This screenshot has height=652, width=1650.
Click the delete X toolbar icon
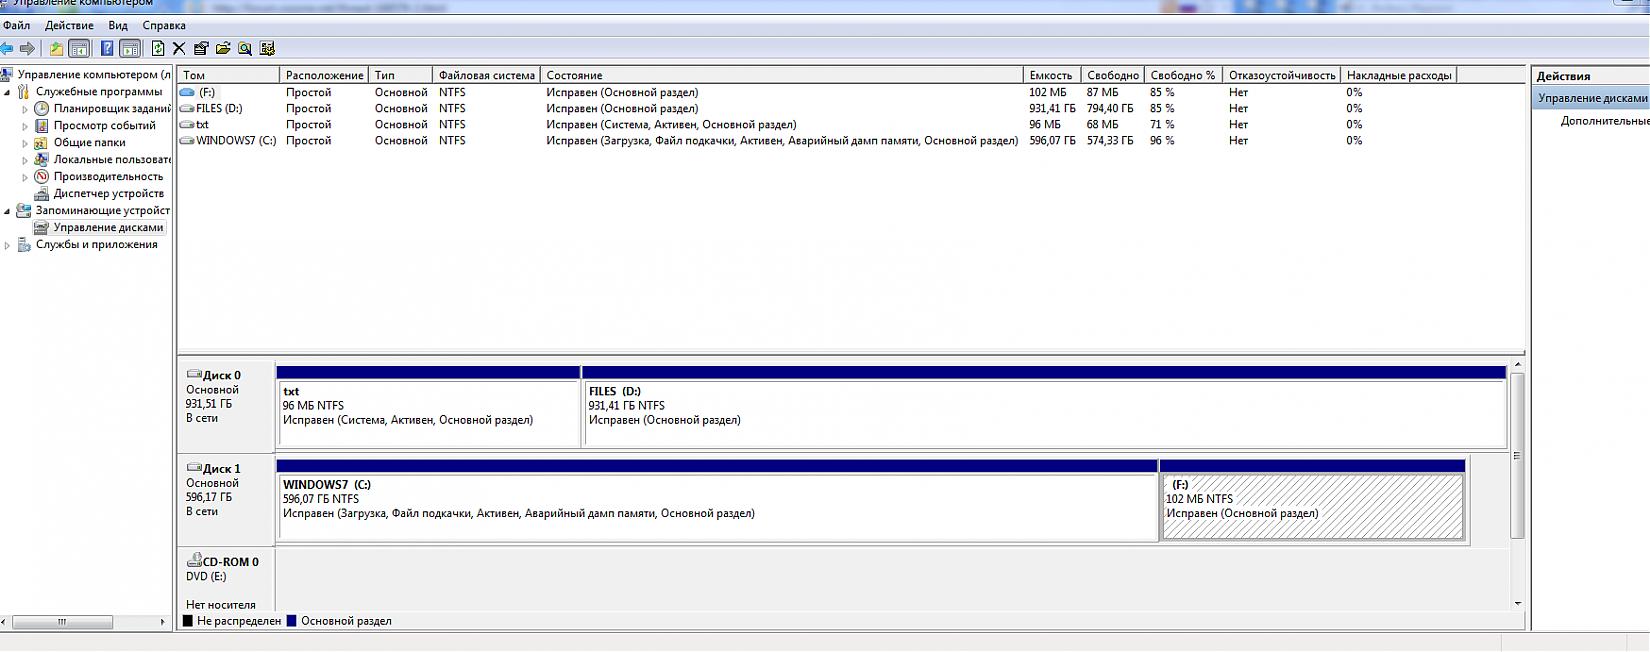179,48
